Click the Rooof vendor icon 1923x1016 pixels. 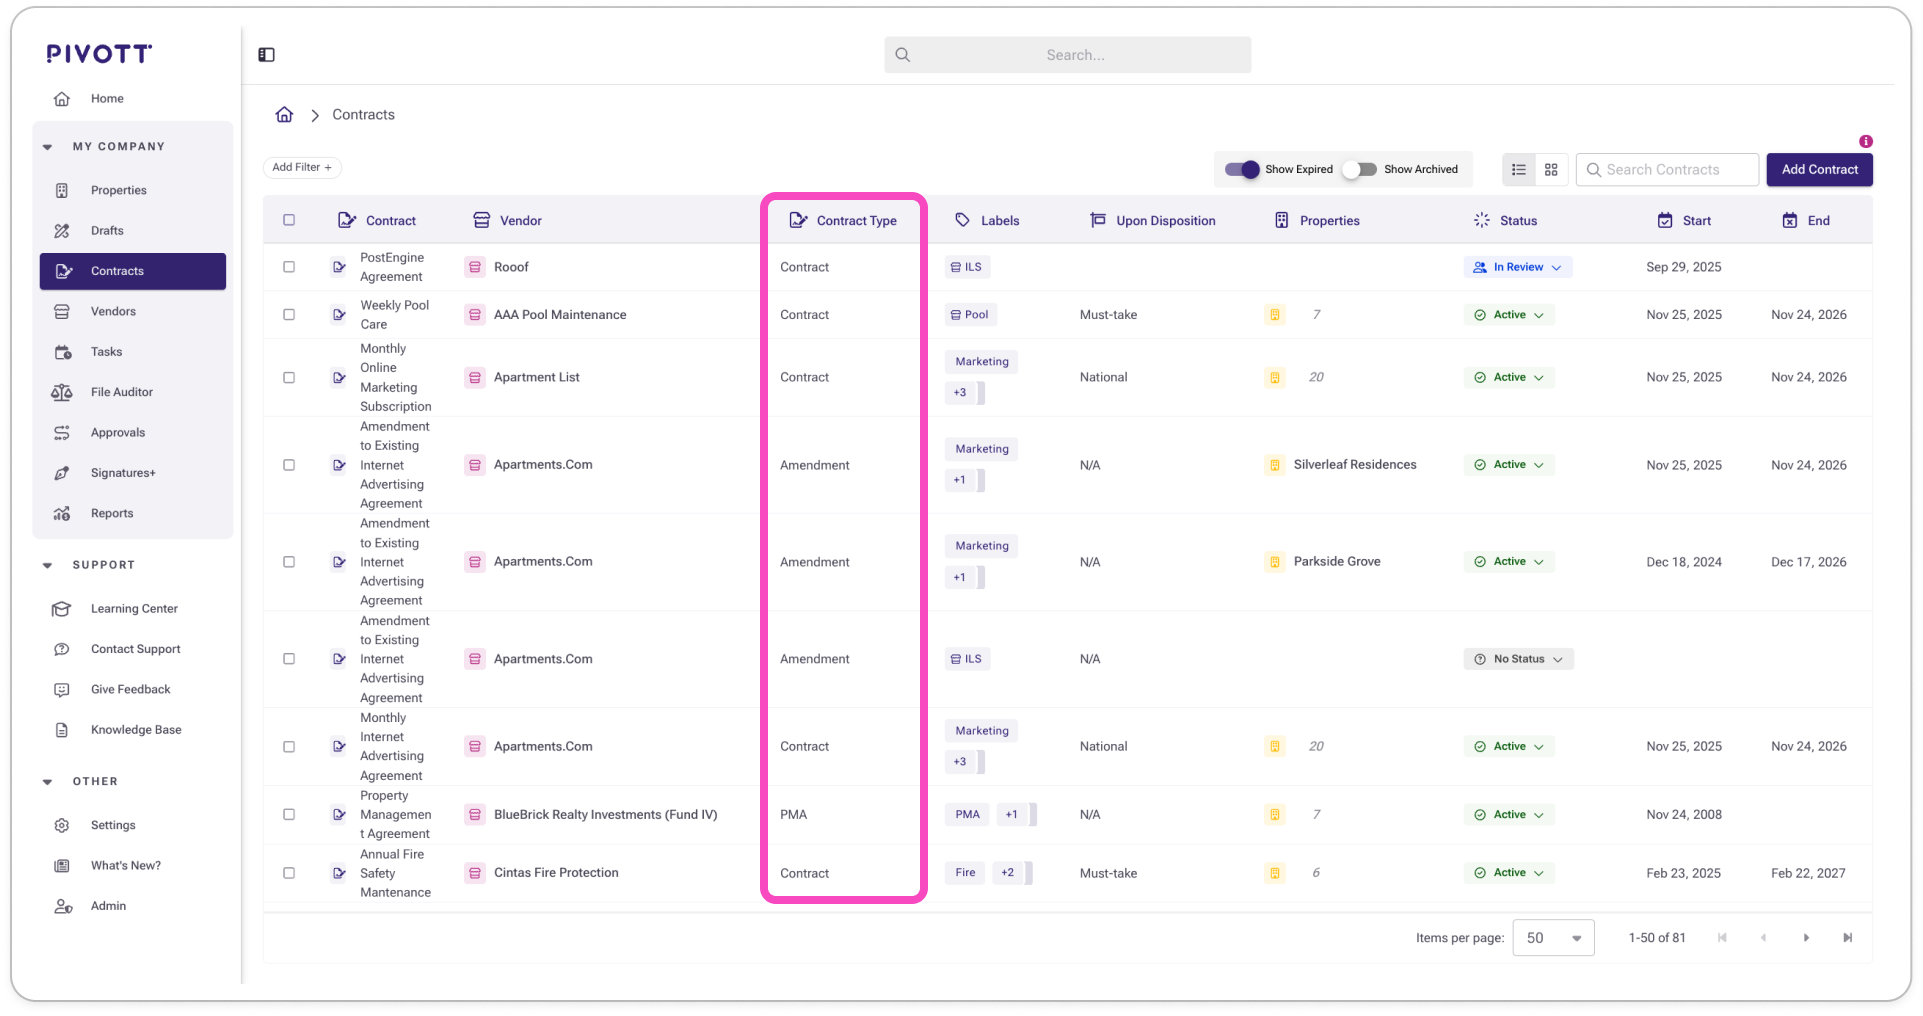click(475, 267)
